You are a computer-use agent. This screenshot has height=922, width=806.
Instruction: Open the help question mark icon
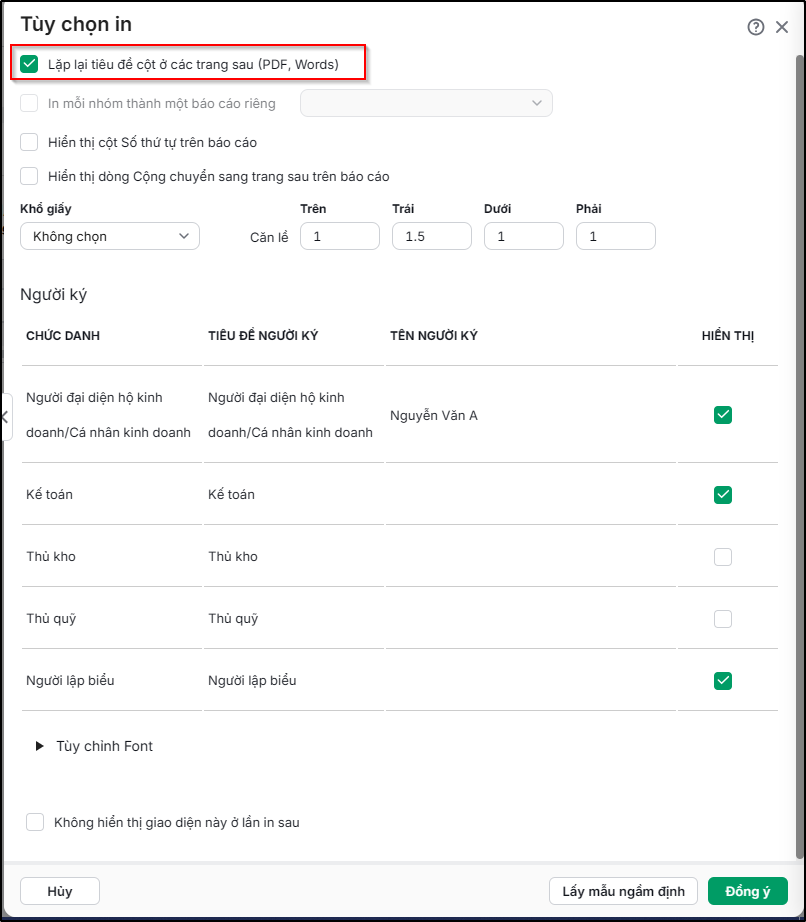tap(755, 27)
